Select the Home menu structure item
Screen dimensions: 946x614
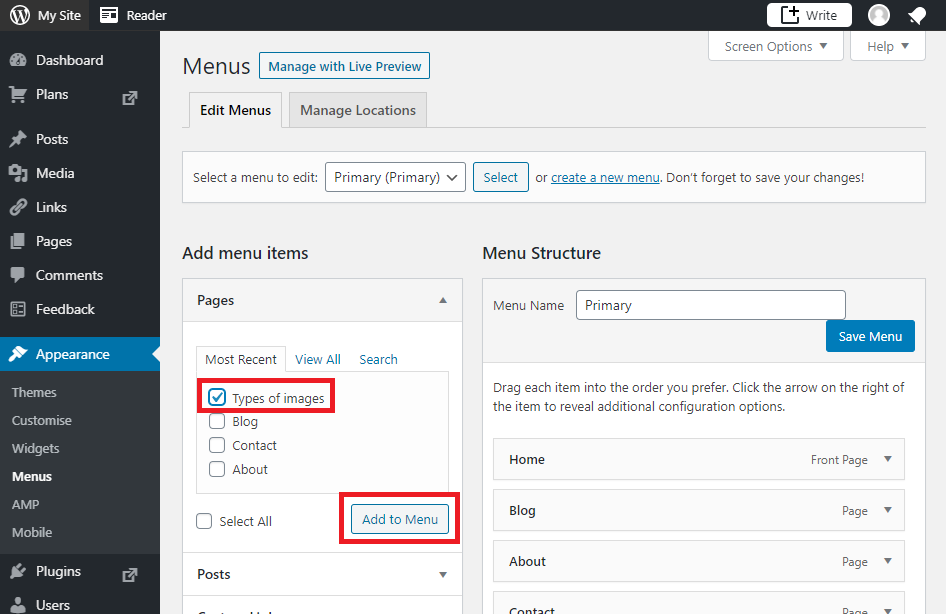tap(699, 460)
